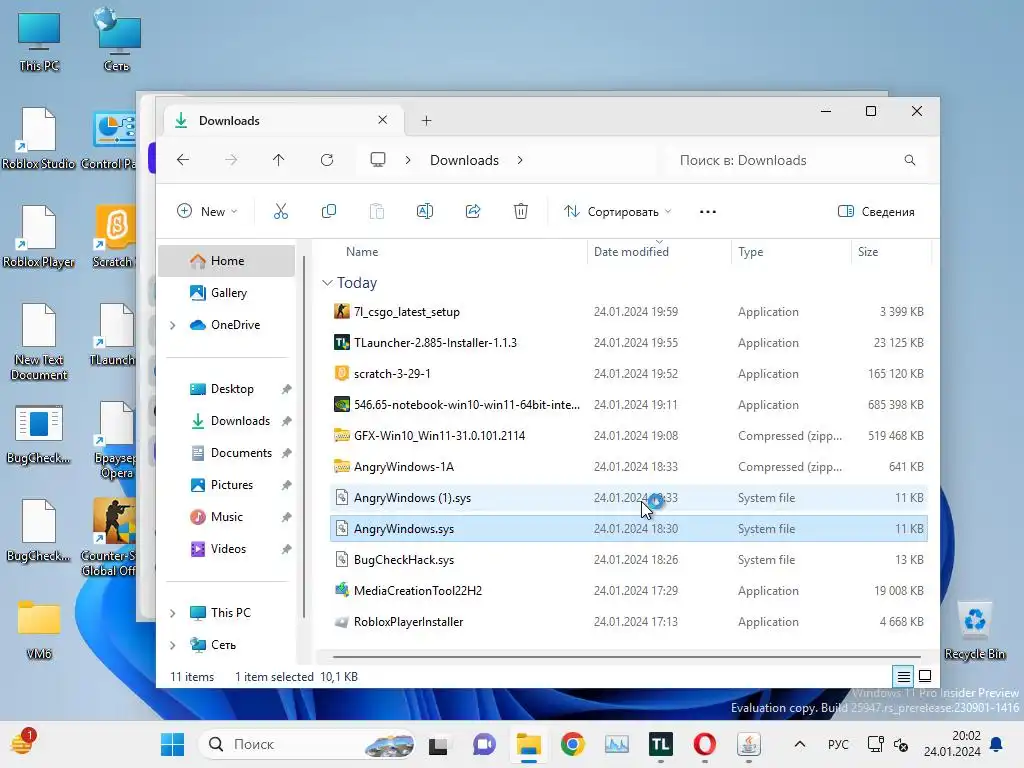Open Google Chrome from the taskbar
Screen dimensions: 1024x768
click(573, 744)
